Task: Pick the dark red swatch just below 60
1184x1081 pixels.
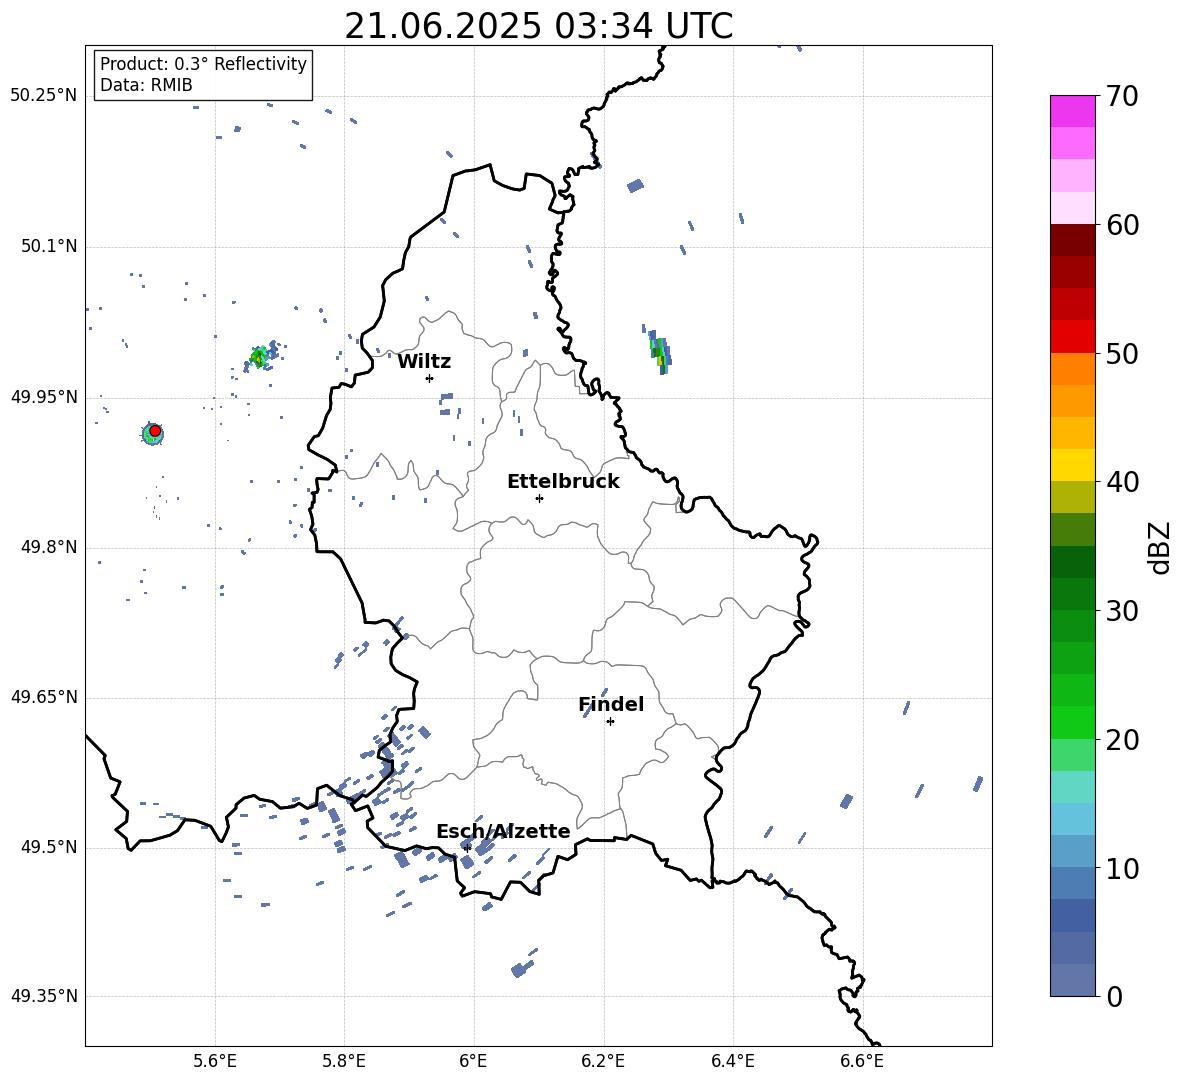Action: pyautogui.click(x=1073, y=240)
